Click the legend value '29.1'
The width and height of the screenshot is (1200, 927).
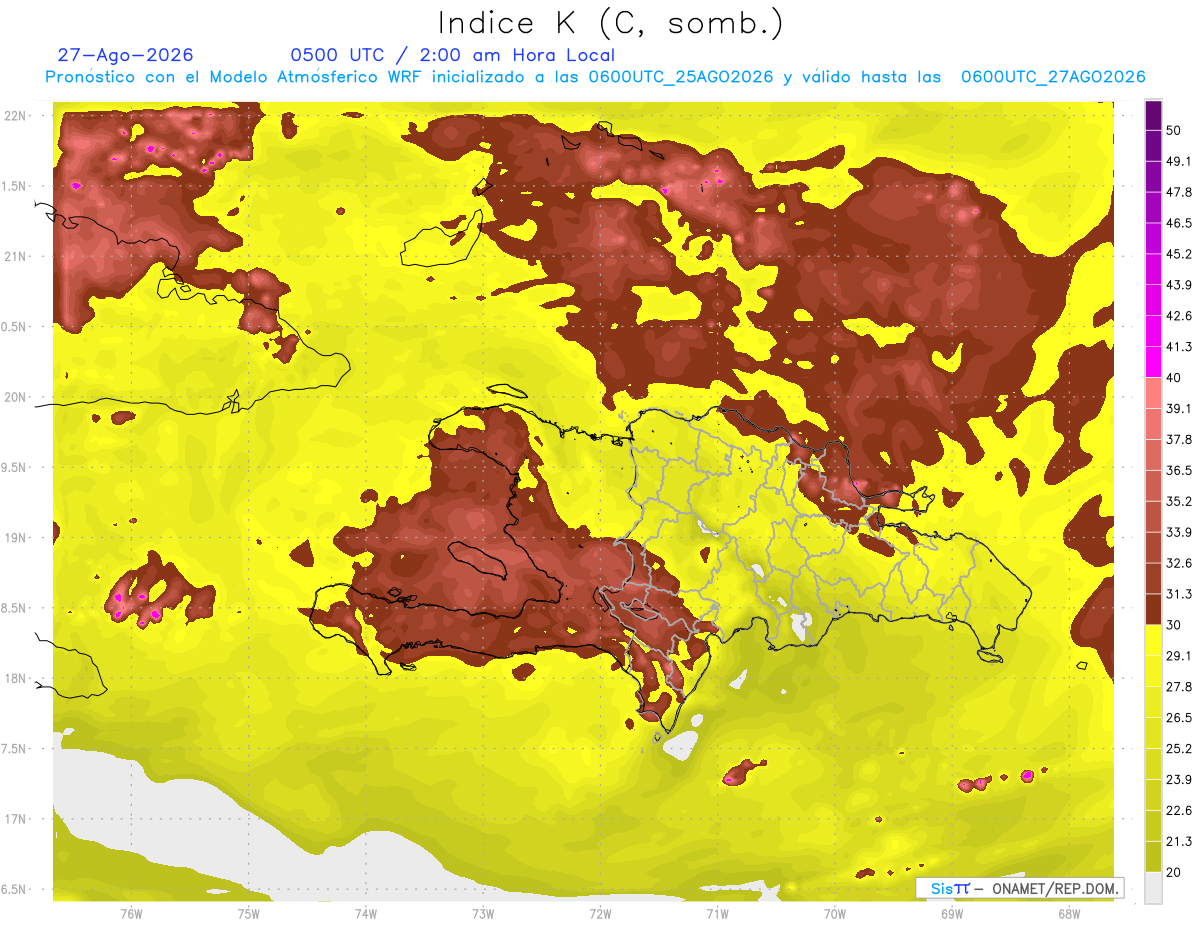(1179, 656)
